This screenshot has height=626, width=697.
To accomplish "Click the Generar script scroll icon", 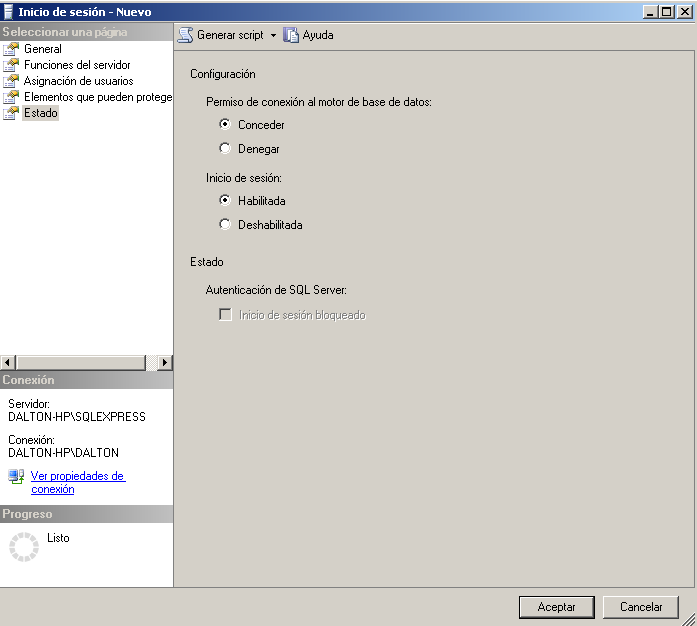I will coord(185,35).
